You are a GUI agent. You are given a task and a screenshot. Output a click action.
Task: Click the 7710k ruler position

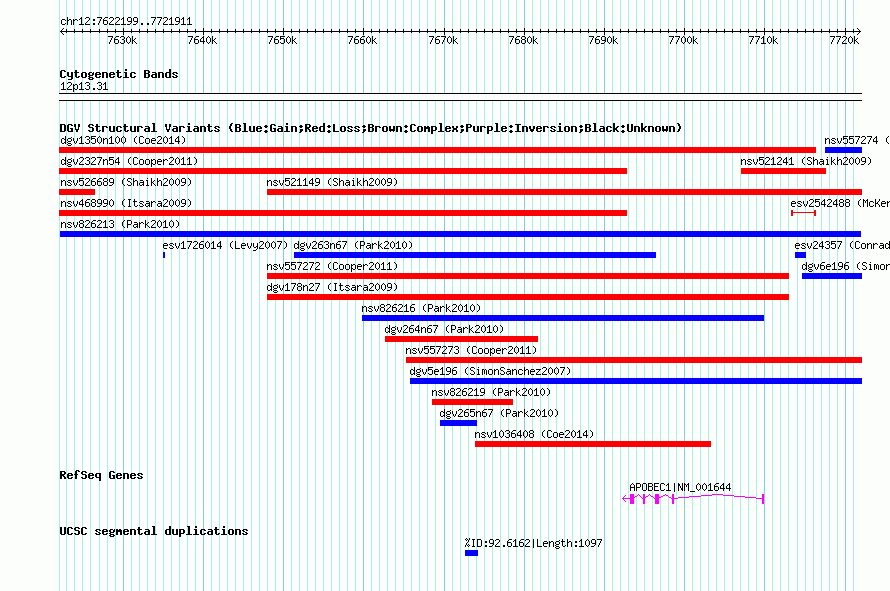click(x=763, y=40)
